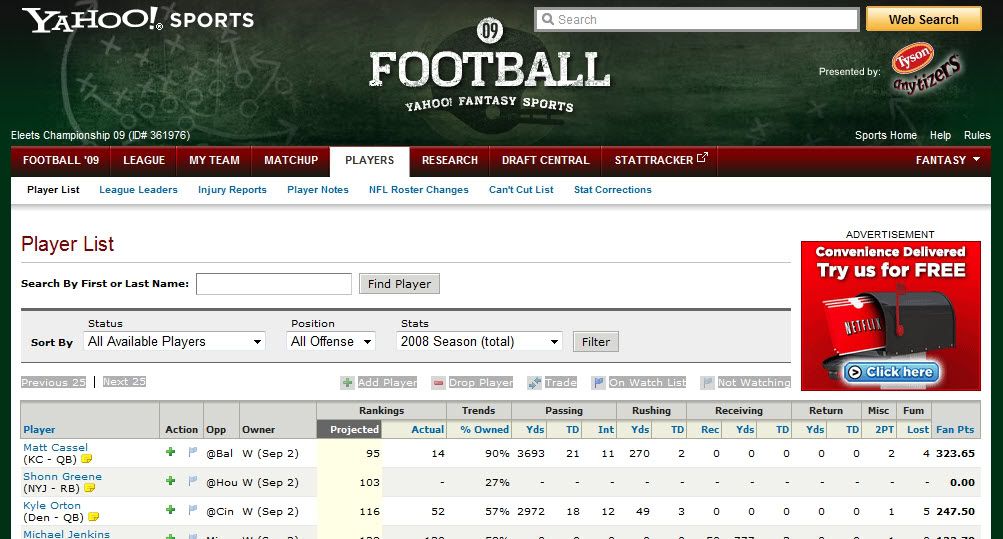This screenshot has height=539, width=1003.
Task: Open the Stats dropdown '2008 Season (total)'
Action: [x=480, y=341]
